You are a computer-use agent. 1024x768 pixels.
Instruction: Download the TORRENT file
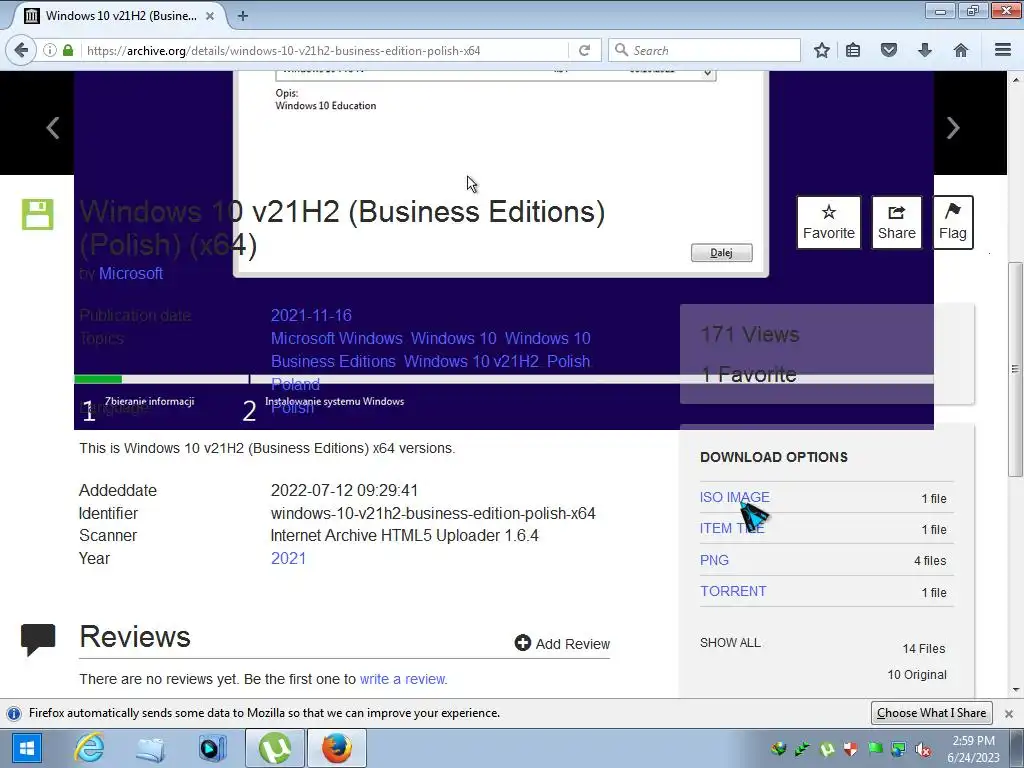733,591
